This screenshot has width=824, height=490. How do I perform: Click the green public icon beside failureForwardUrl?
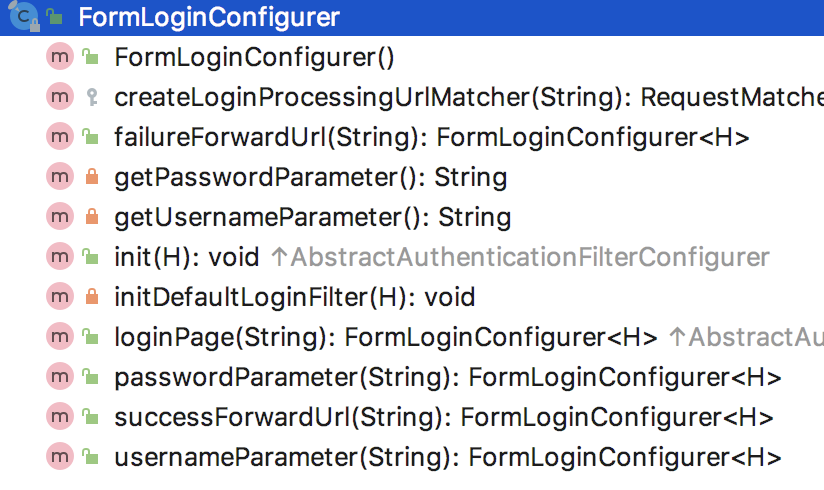point(91,137)
